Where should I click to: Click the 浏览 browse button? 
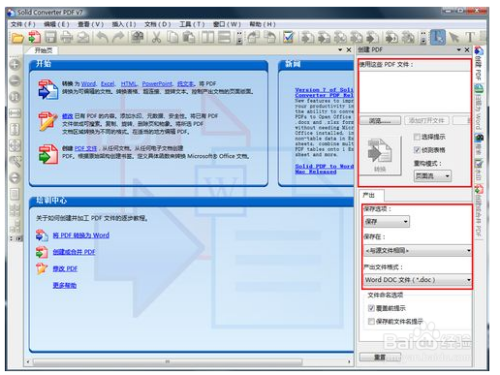pyautogui.click(x=380, y=121)
